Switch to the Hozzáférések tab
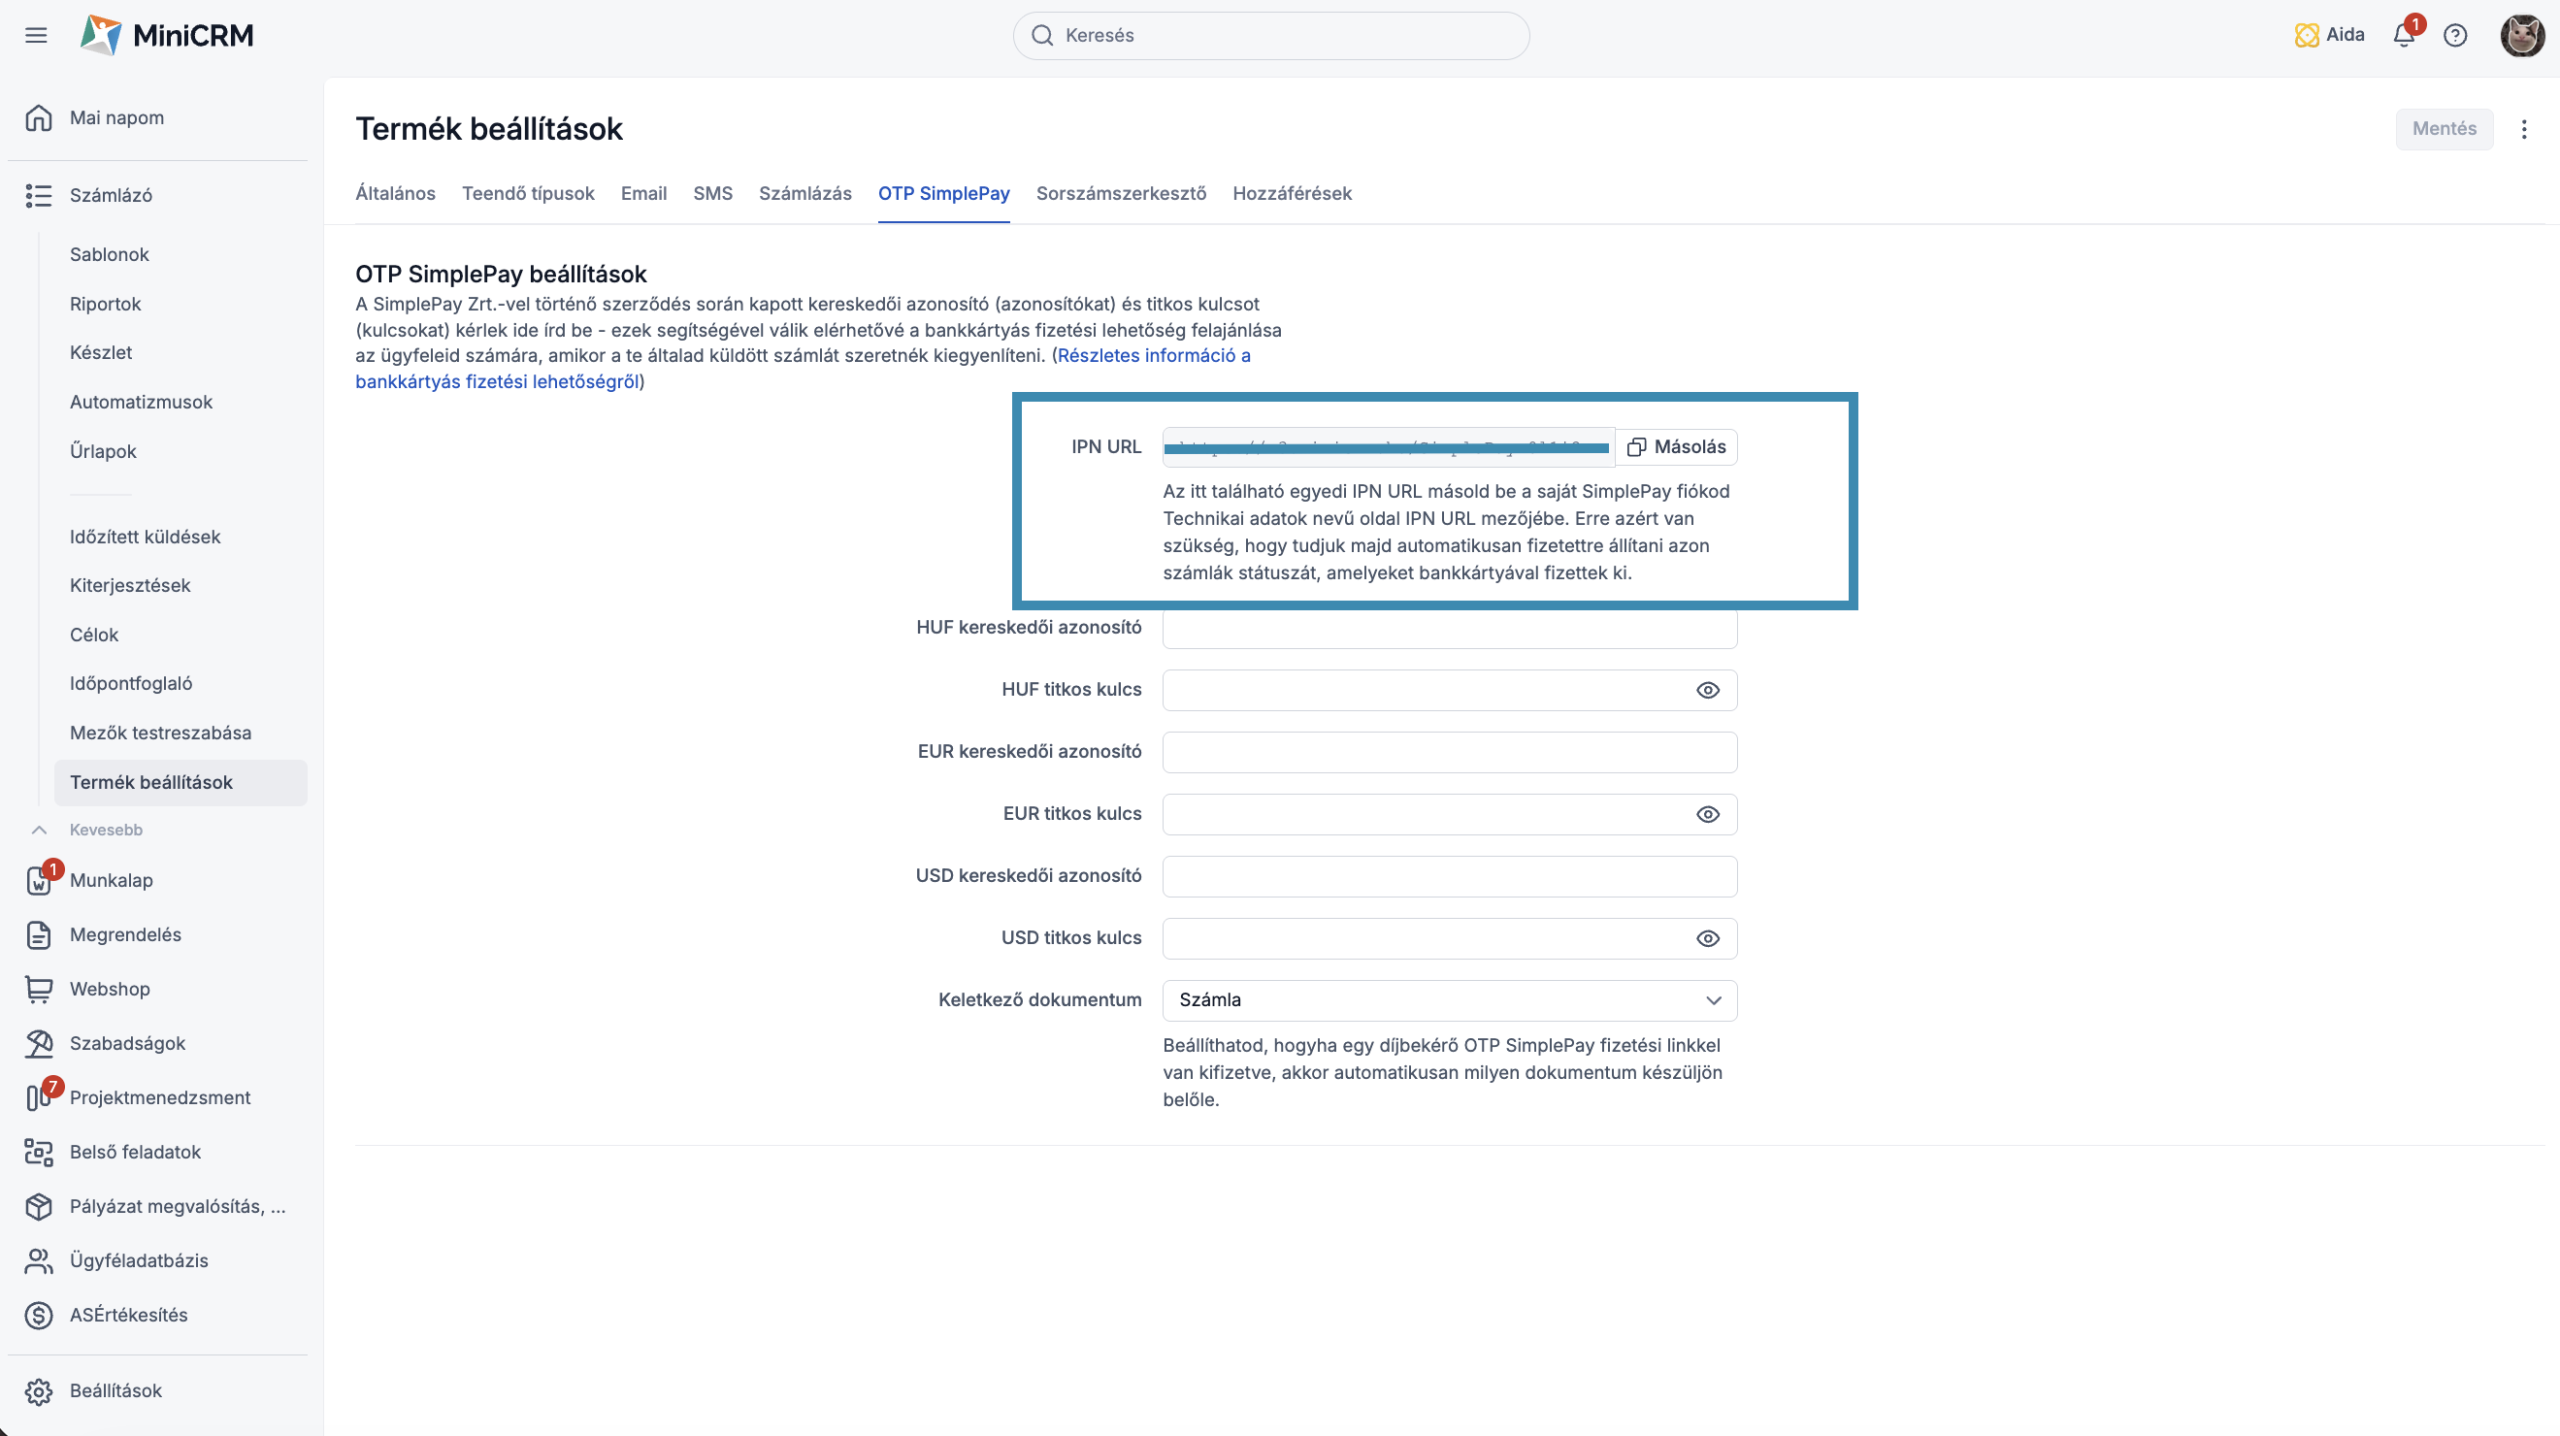This screenshot has width=2560, height=1436. point(1292,193)
